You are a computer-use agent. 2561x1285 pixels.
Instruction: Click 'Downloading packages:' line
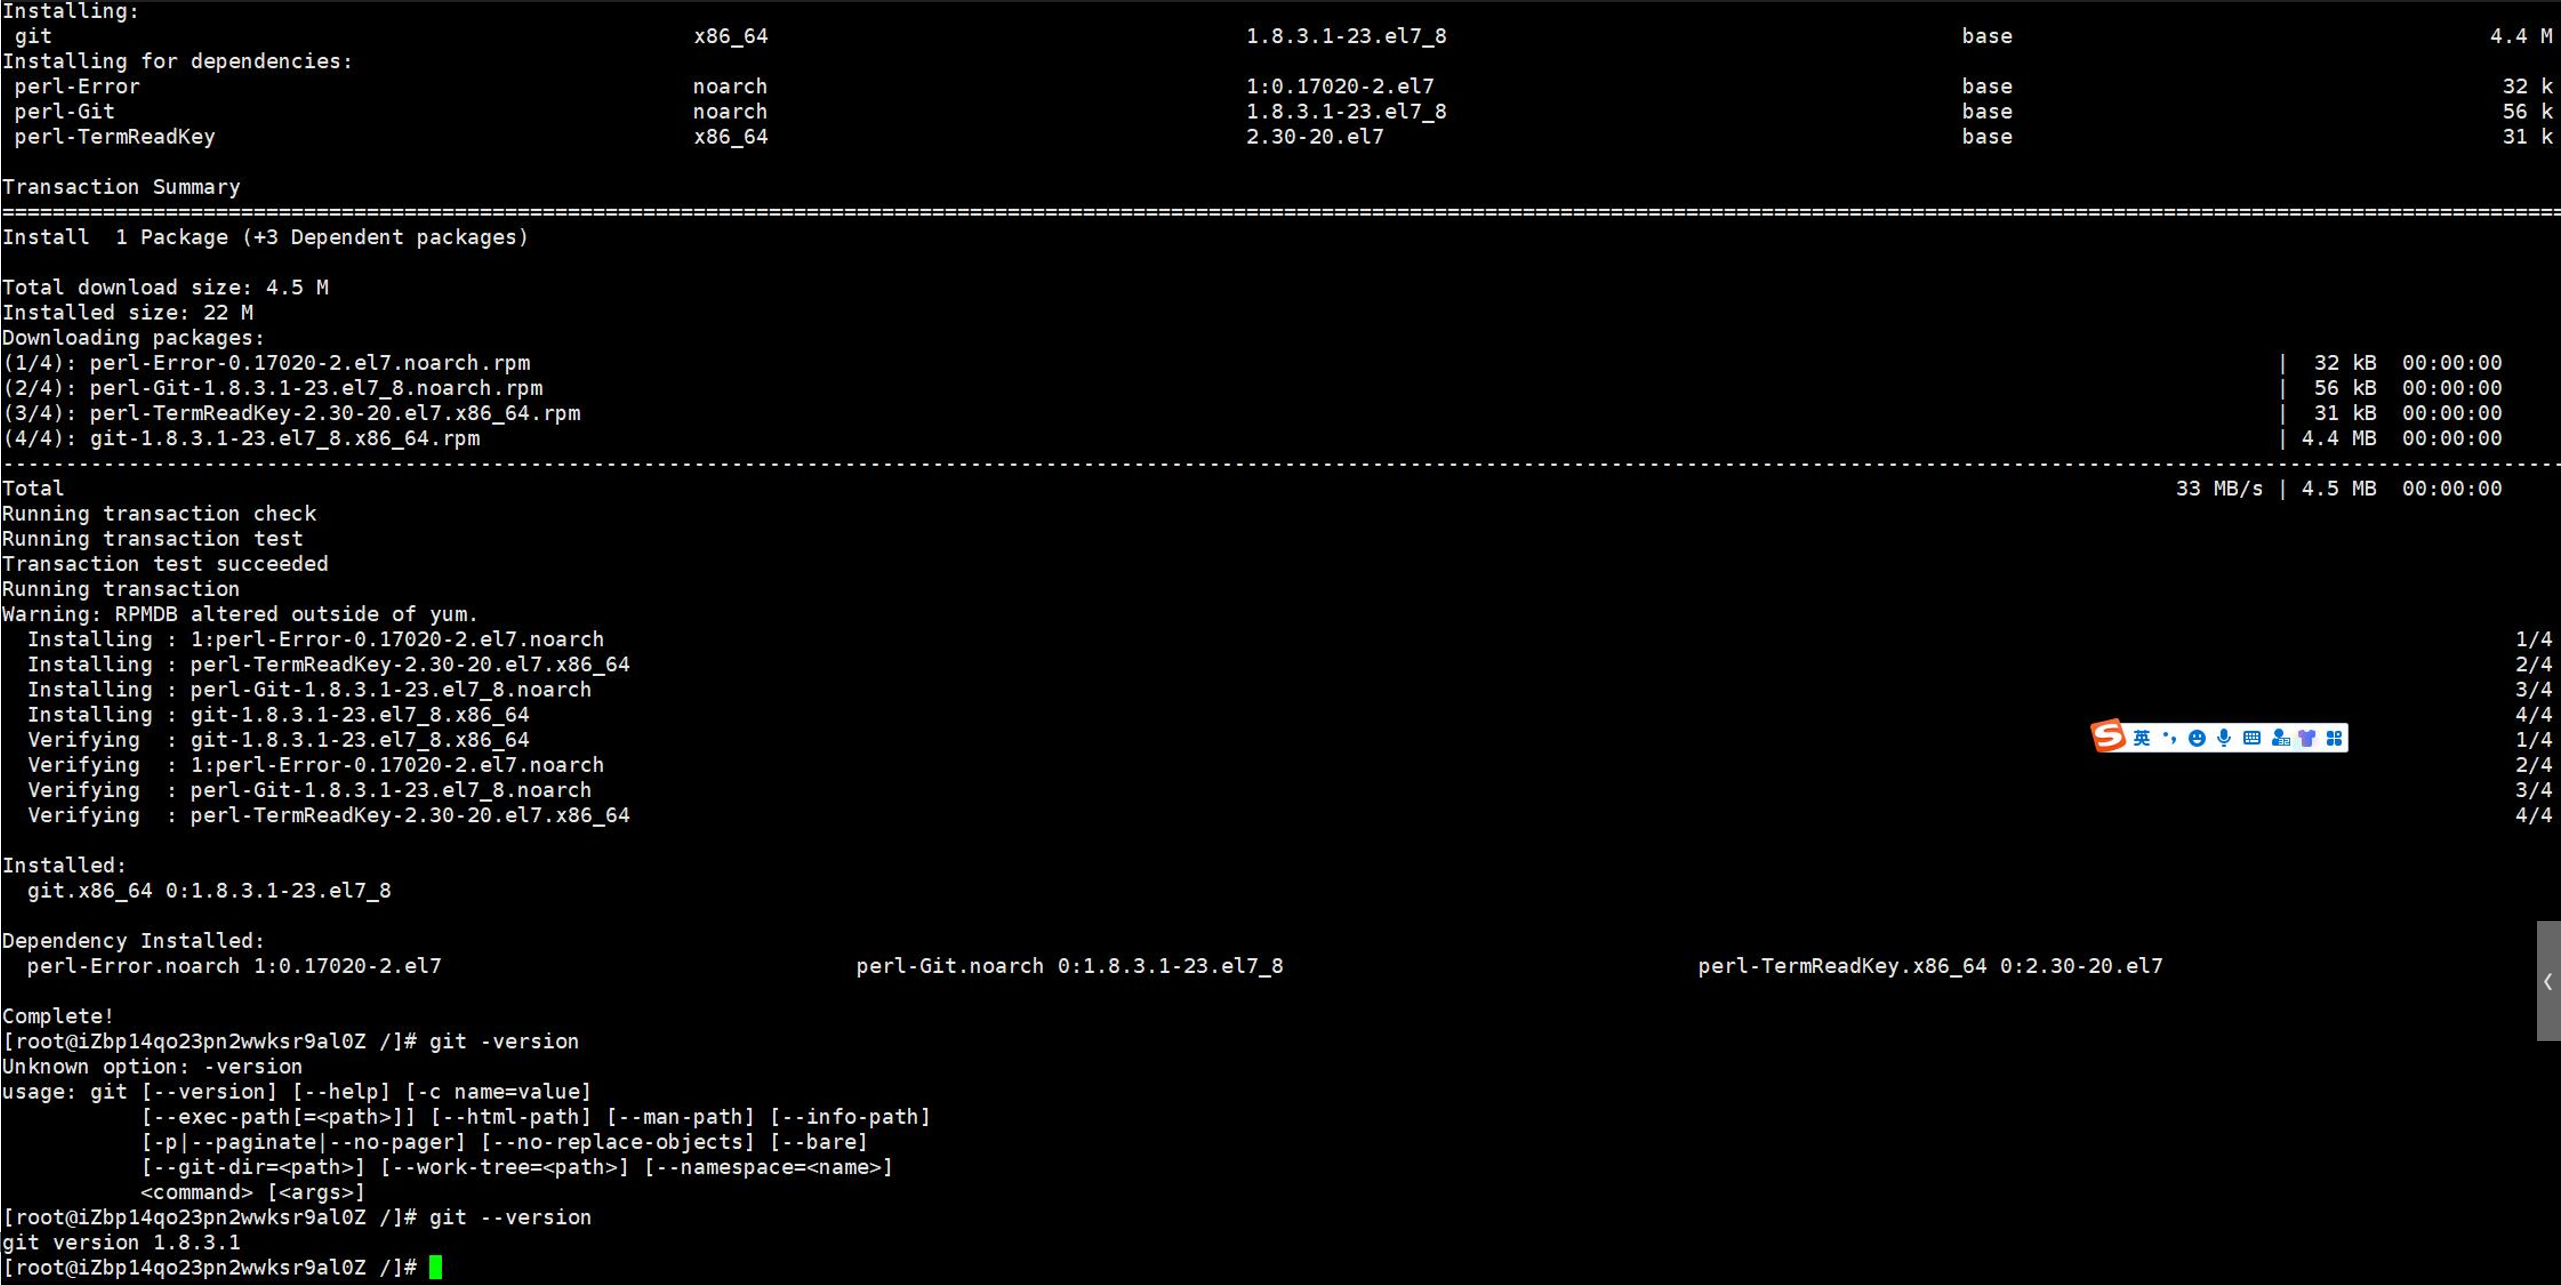[133, 337]
